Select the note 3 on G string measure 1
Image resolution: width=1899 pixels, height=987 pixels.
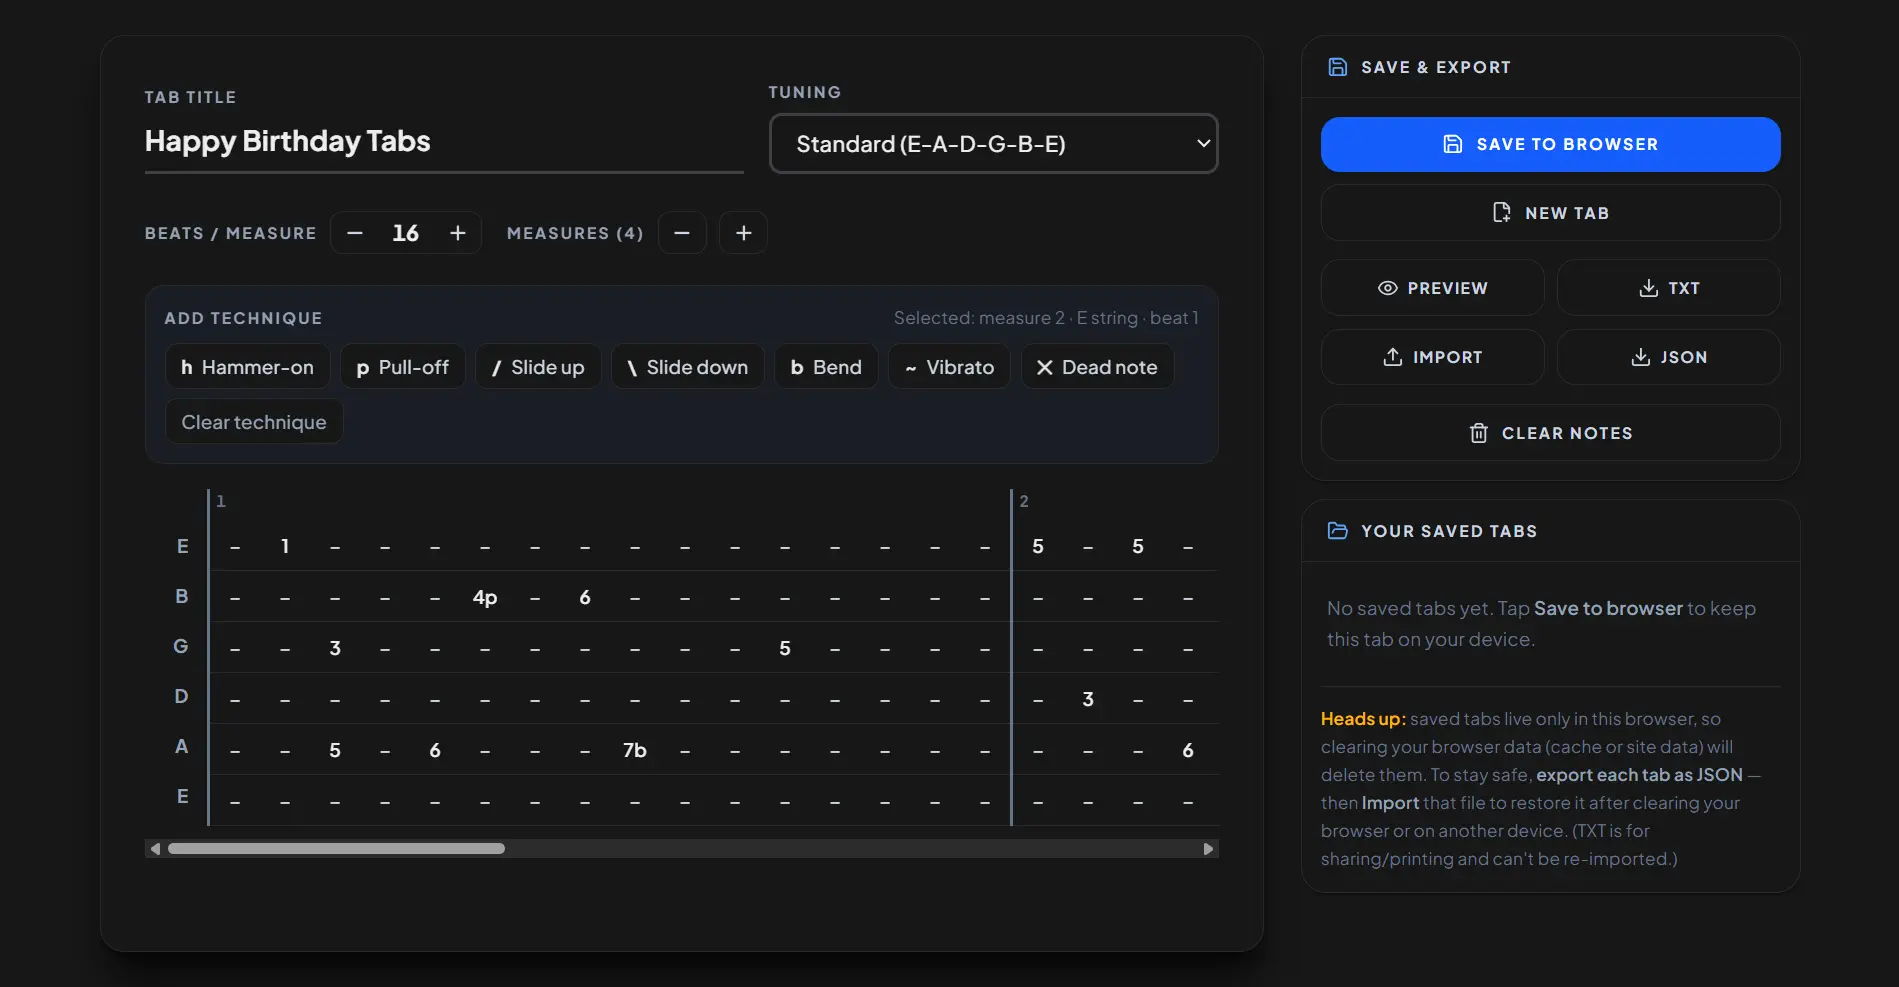(335, 648)
